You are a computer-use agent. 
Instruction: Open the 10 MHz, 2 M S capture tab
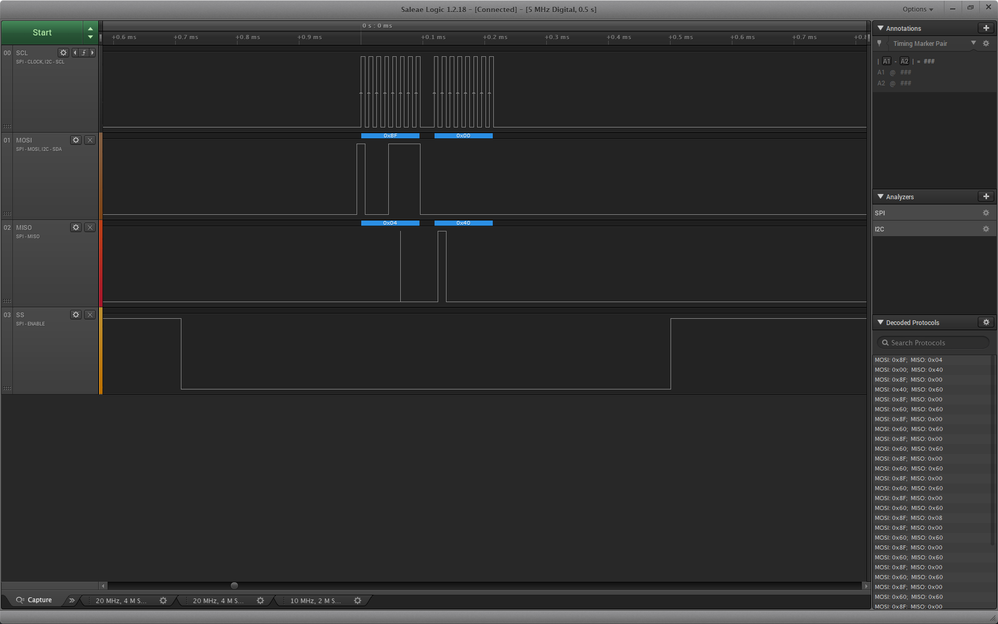click(x=315, y=600)
